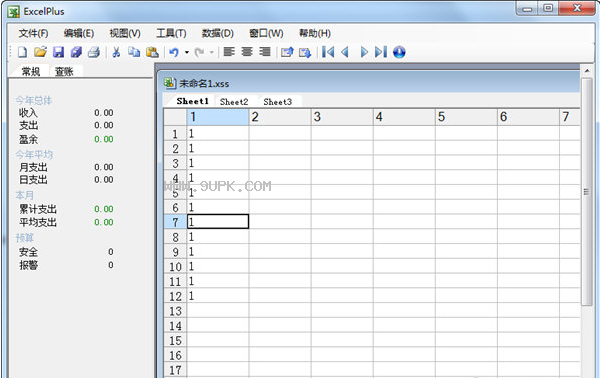Open the 视图(V) menu
600x378 pixels.
pyautogui.click(x=125, y=34)
